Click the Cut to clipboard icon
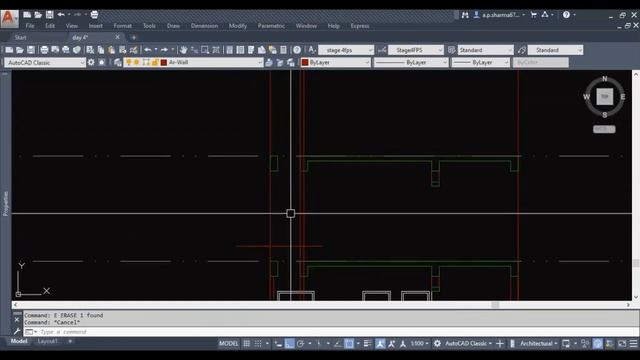Viewport: 640px width, 360px height. pos(90,50)
